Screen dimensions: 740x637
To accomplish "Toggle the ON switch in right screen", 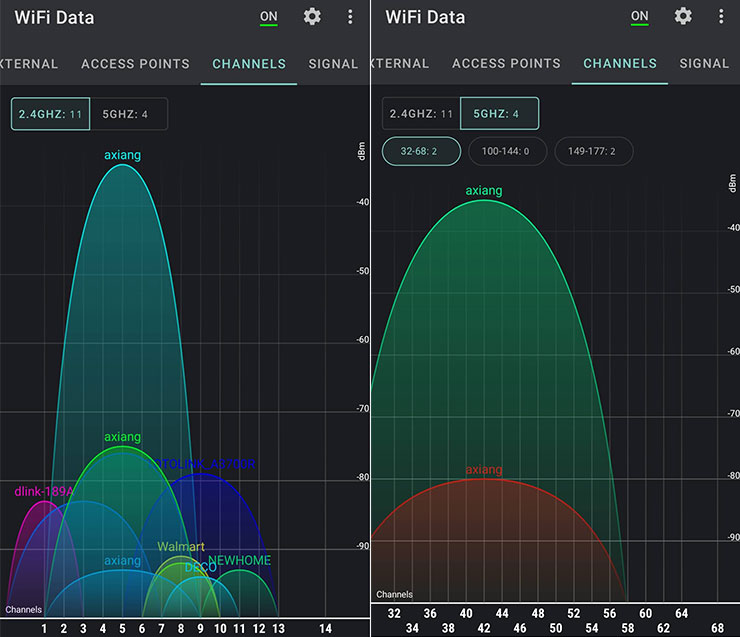I will [x=639, y=17].
